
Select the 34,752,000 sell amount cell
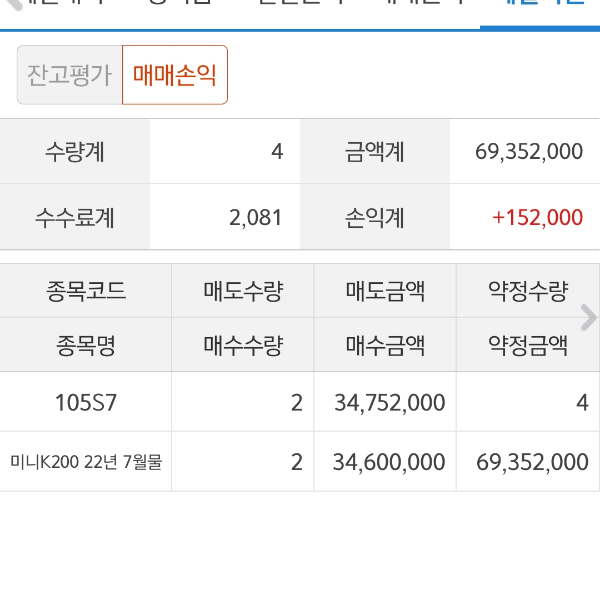389,403
